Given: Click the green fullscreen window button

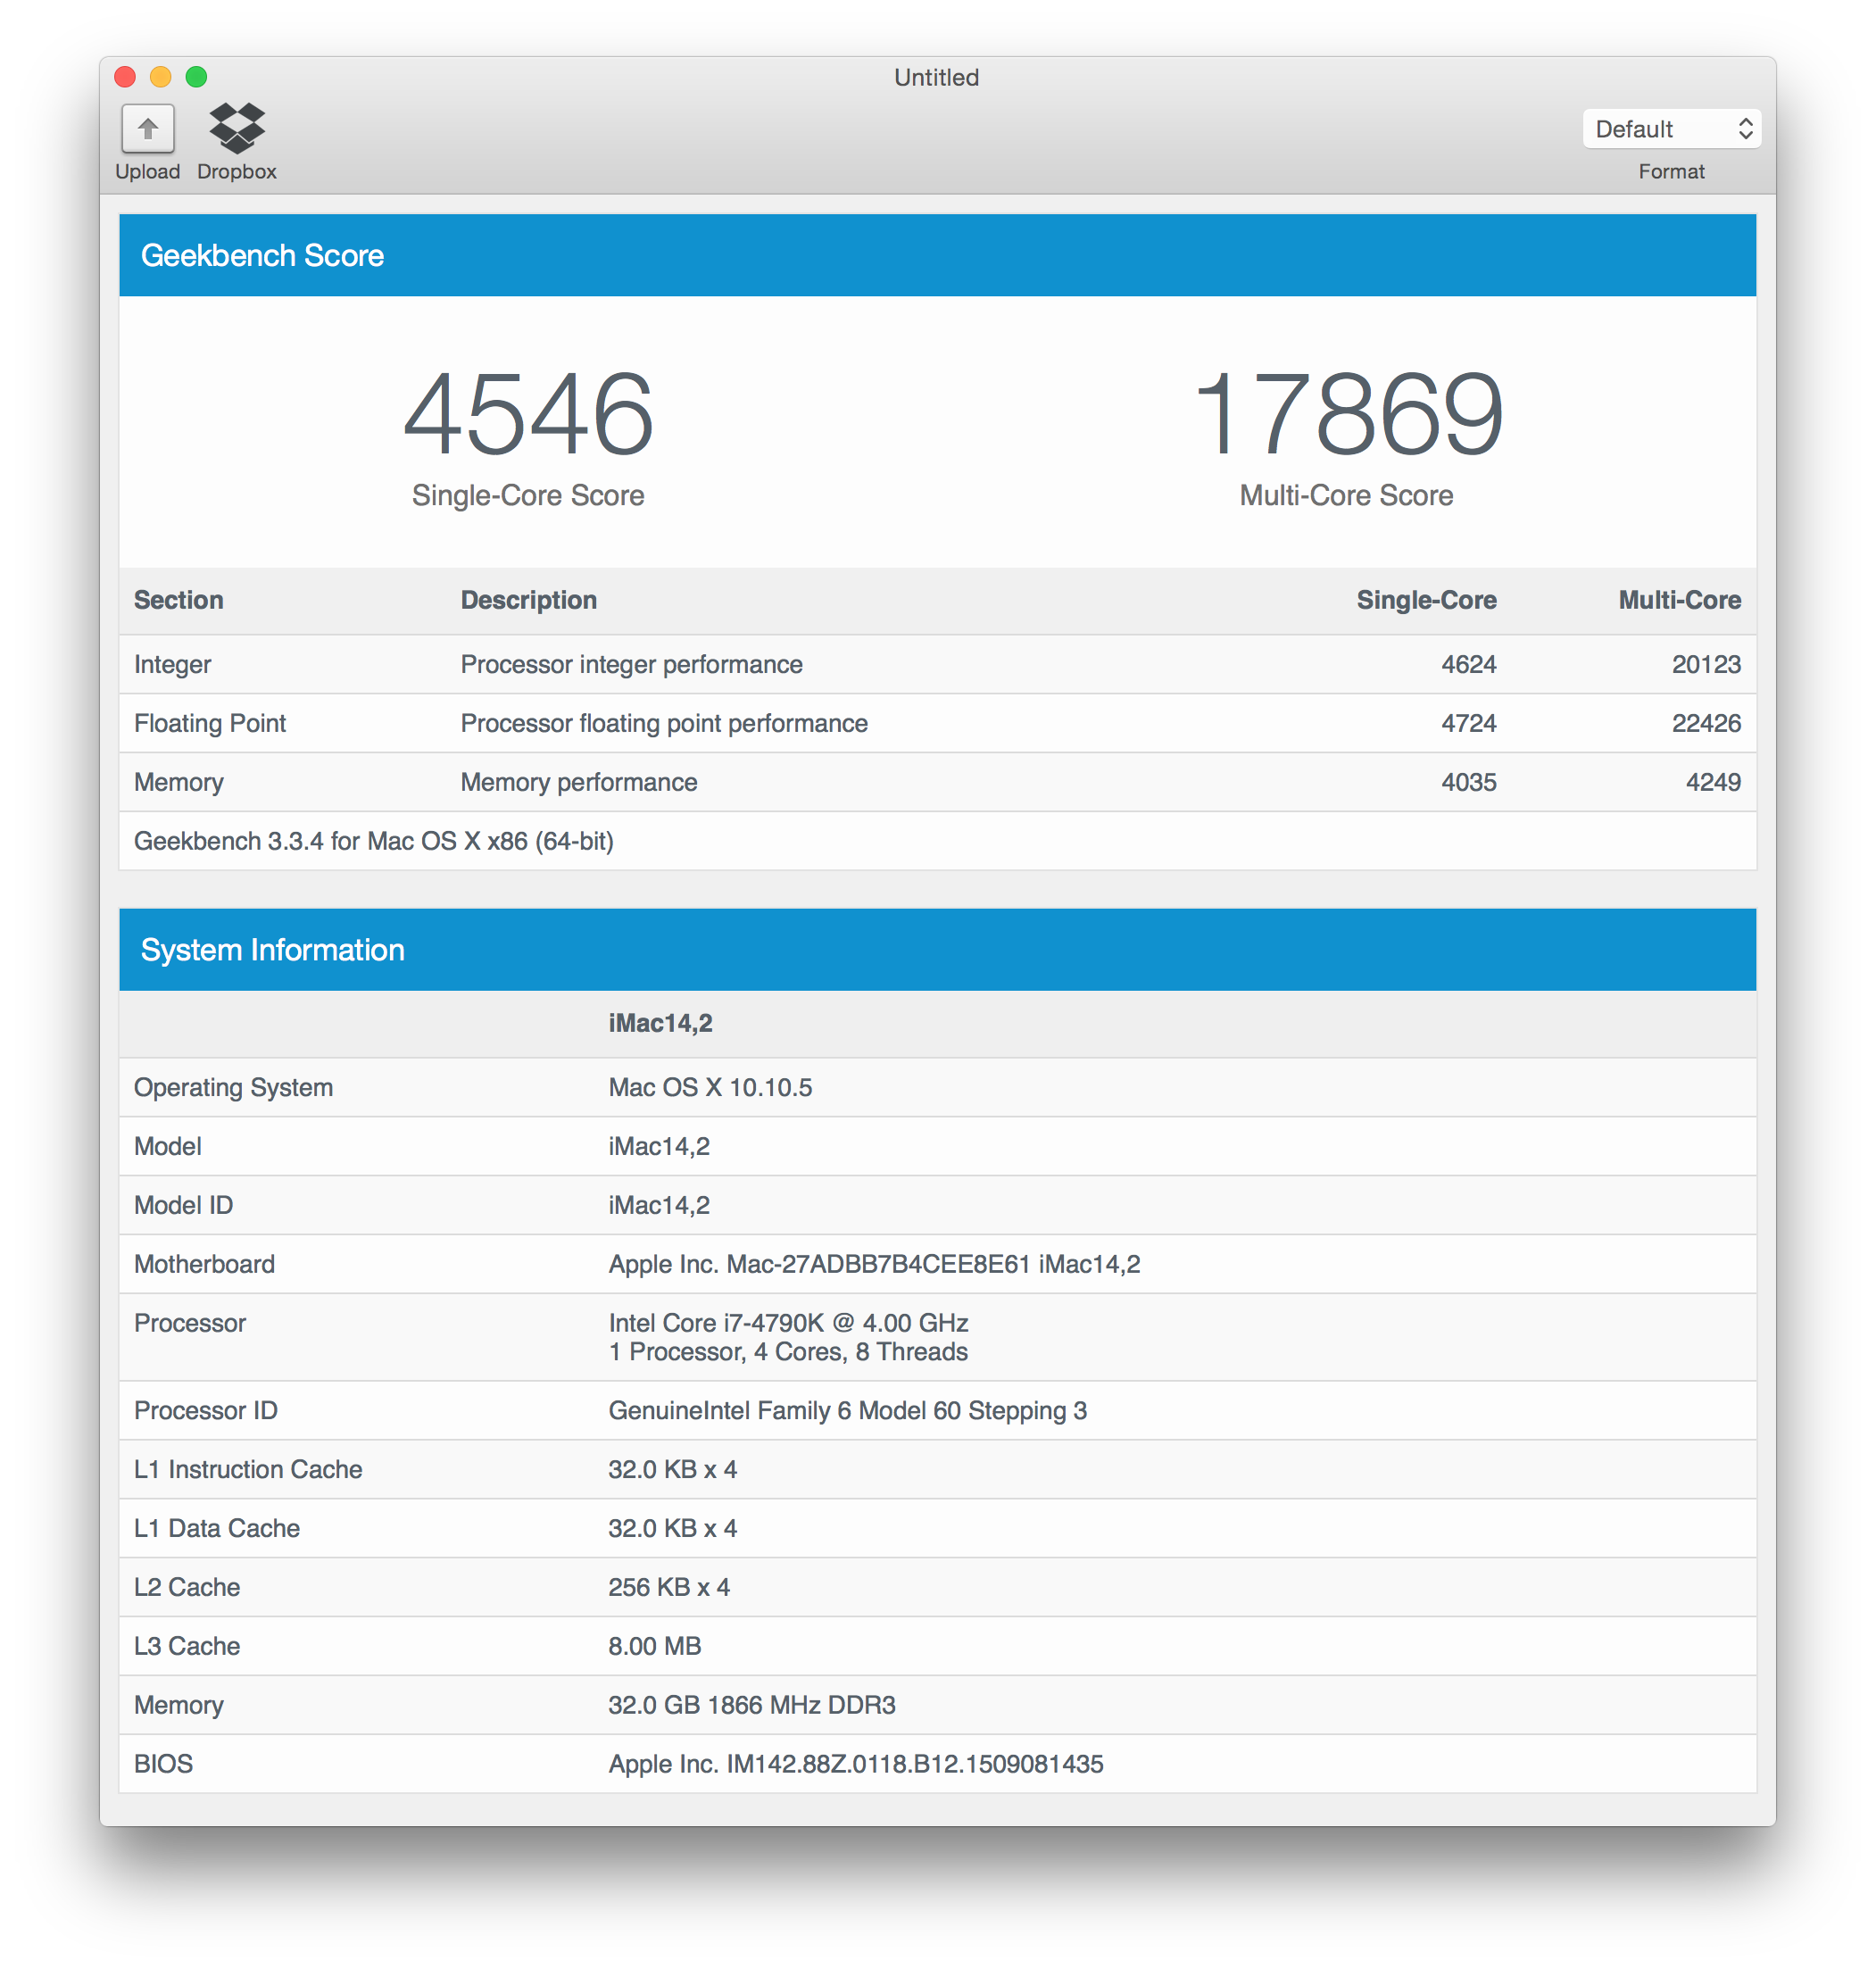Looking at the screenshot, I should pos(197,77).
